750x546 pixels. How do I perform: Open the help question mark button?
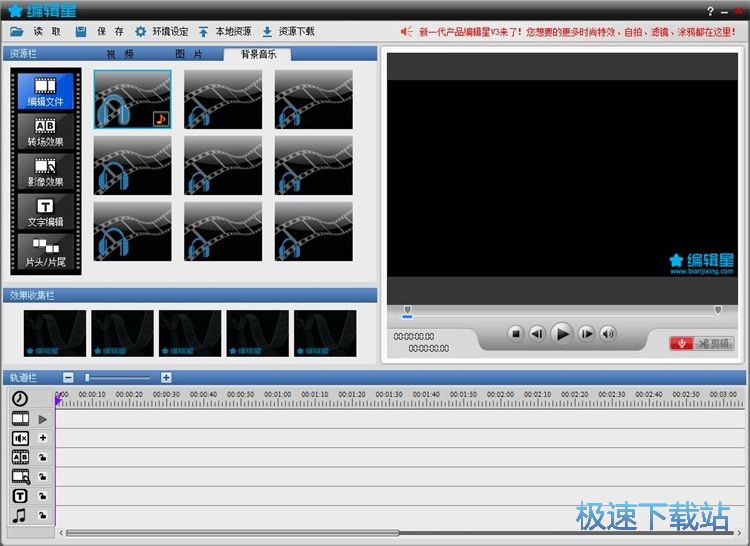(710, 11)
